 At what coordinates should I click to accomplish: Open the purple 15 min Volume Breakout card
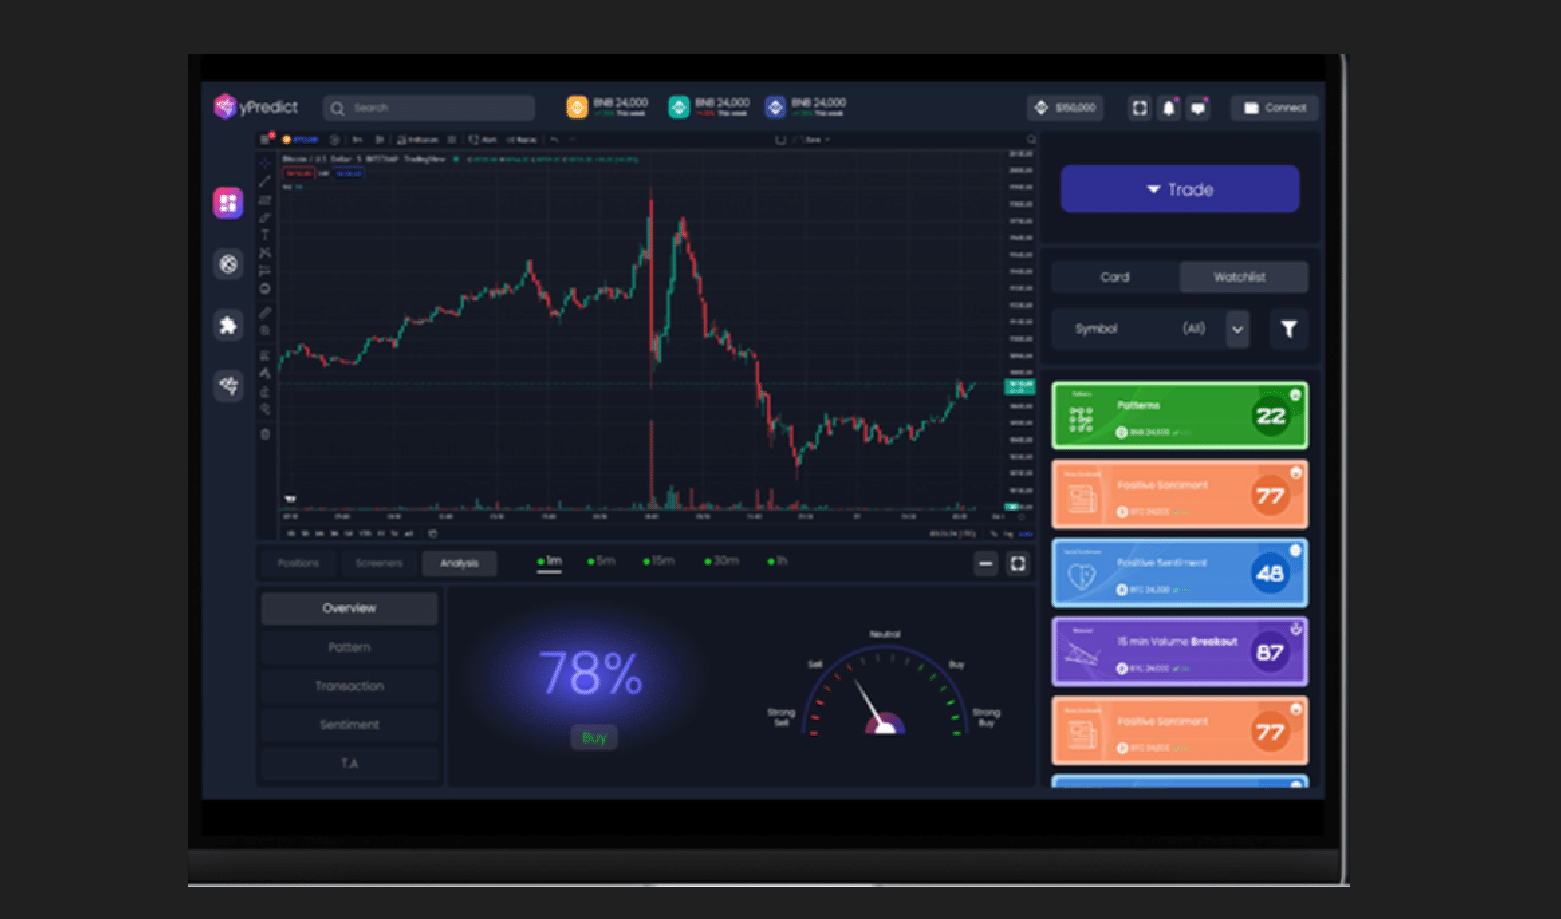1180,652
